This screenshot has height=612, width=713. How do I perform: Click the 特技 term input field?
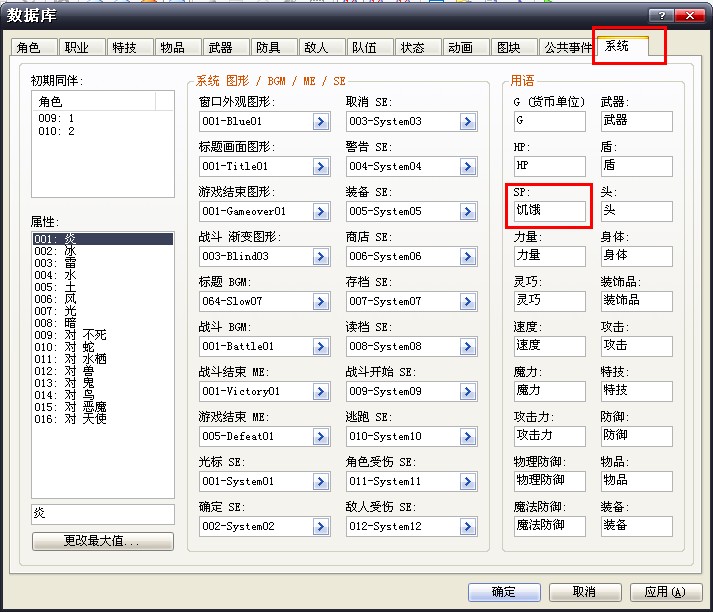coord(637,391)
